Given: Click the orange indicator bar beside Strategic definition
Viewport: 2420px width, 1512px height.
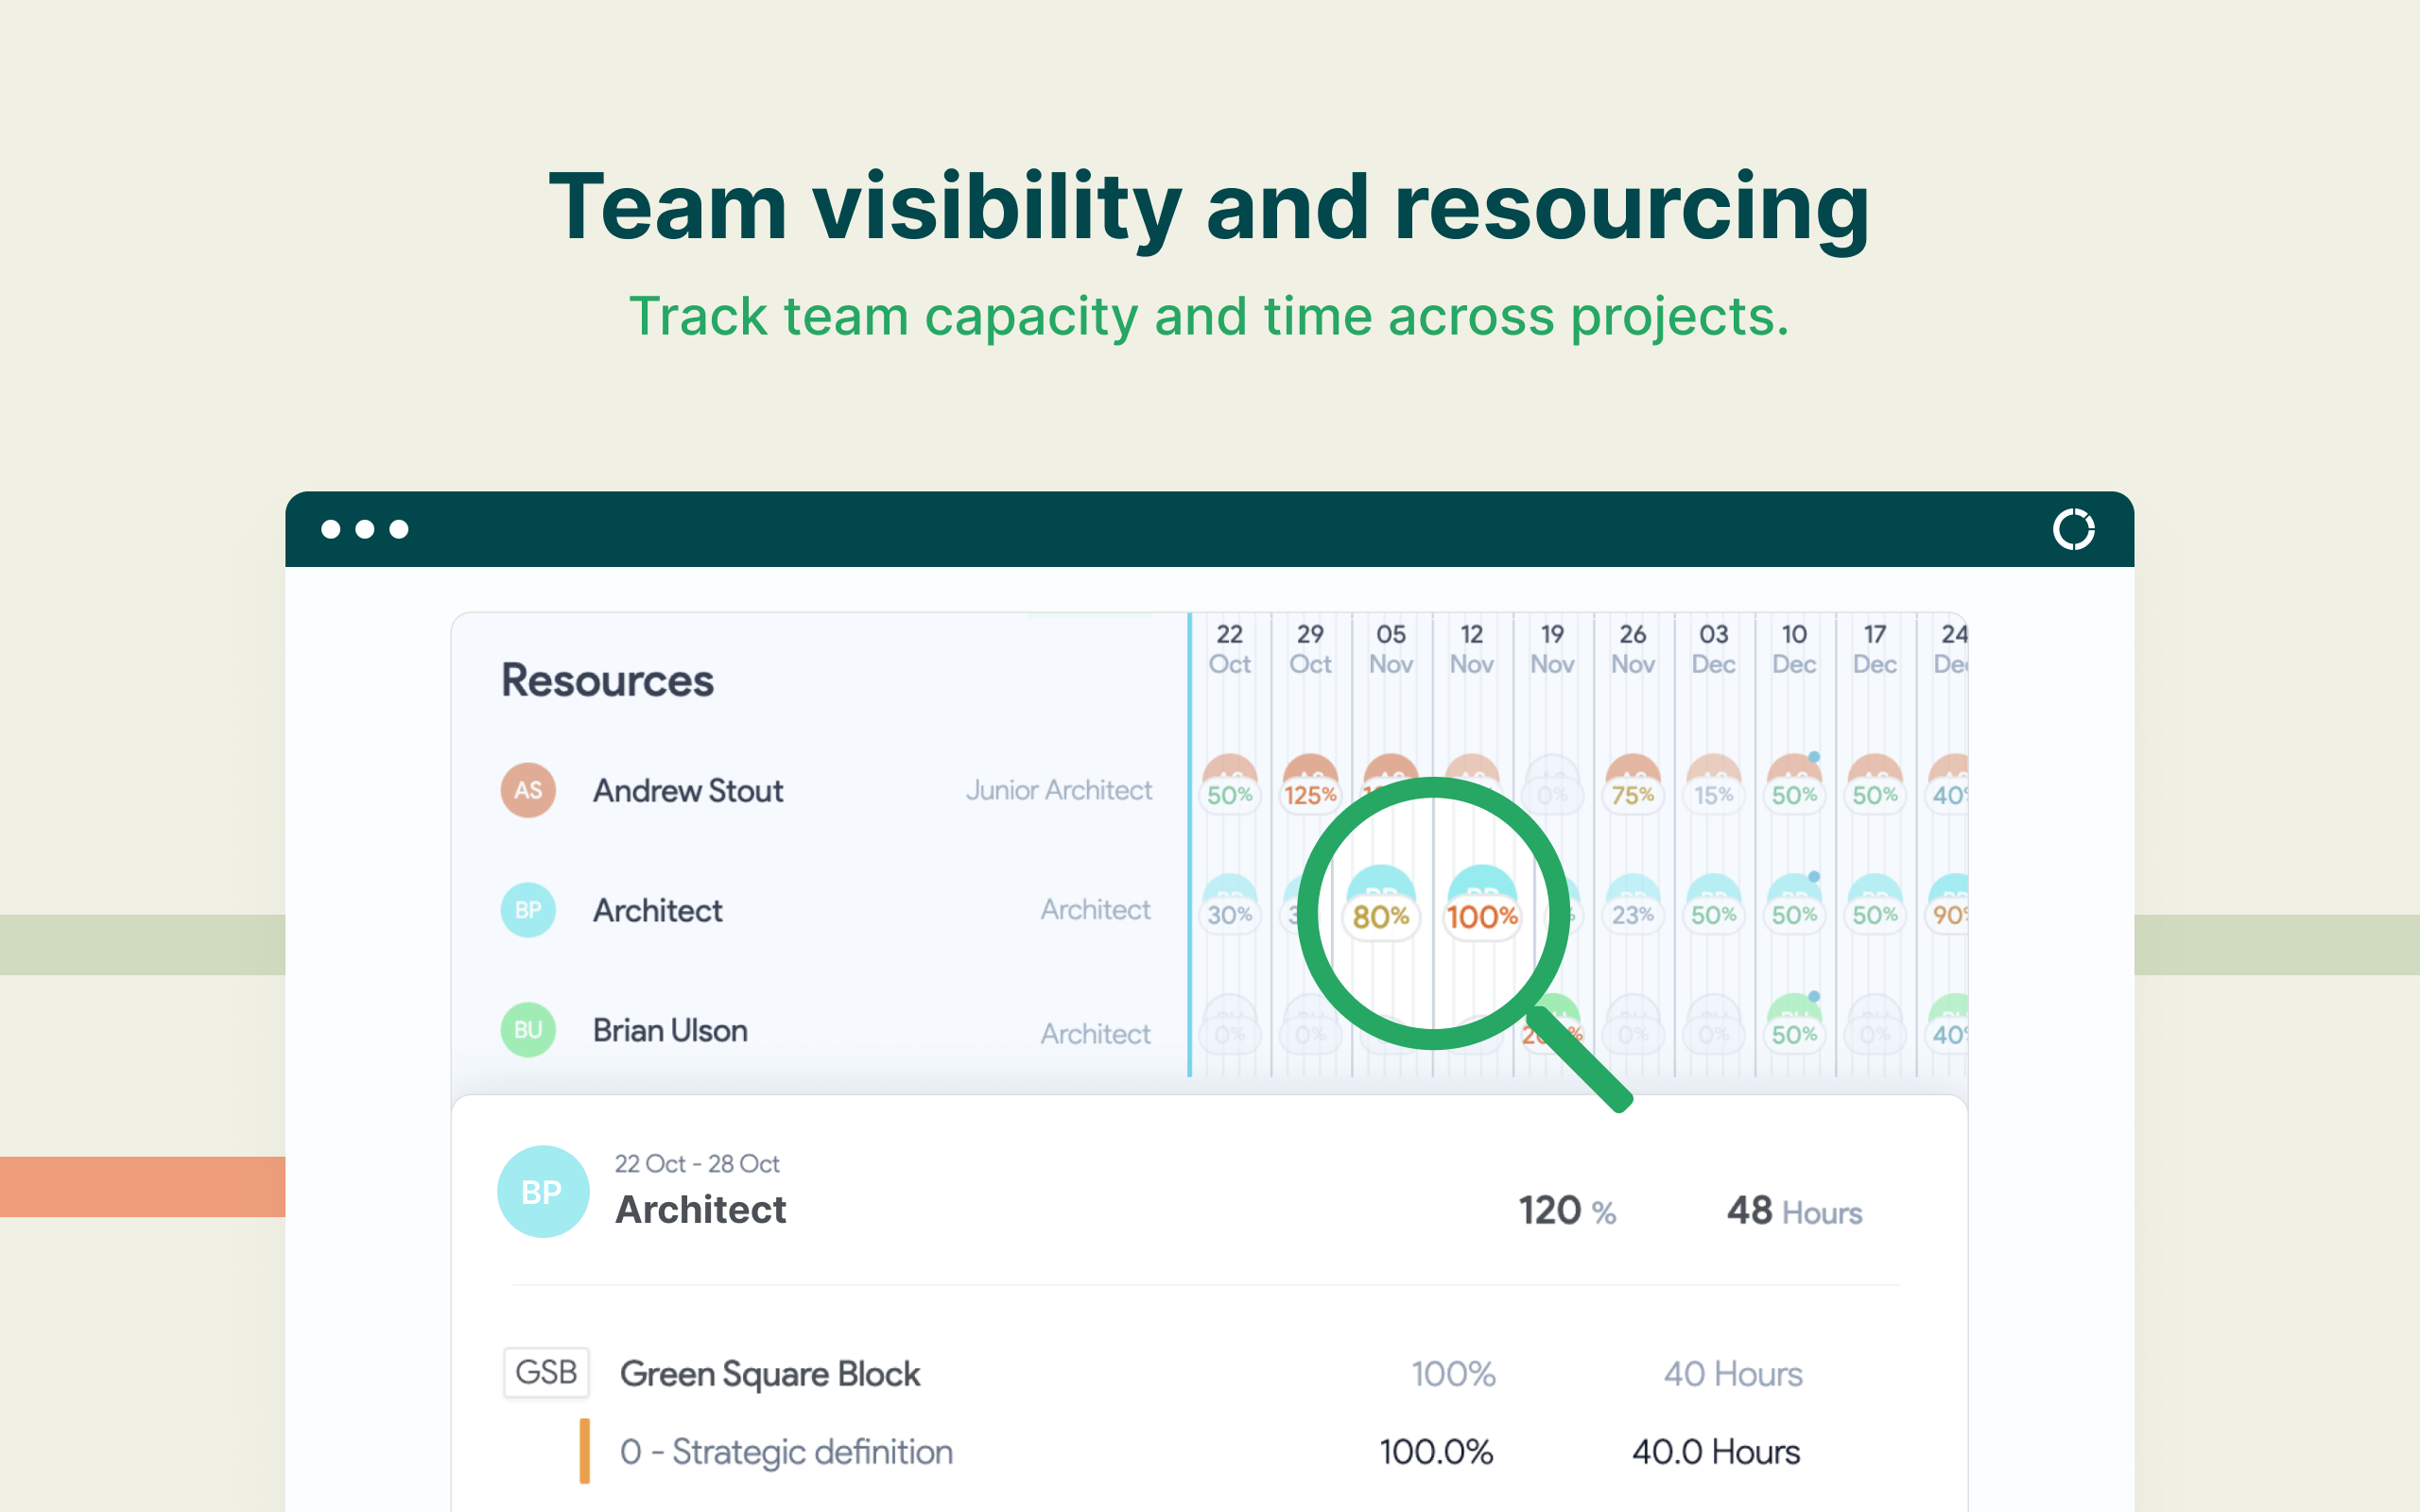Looking at the screenshot, I should coord(585,1452).
